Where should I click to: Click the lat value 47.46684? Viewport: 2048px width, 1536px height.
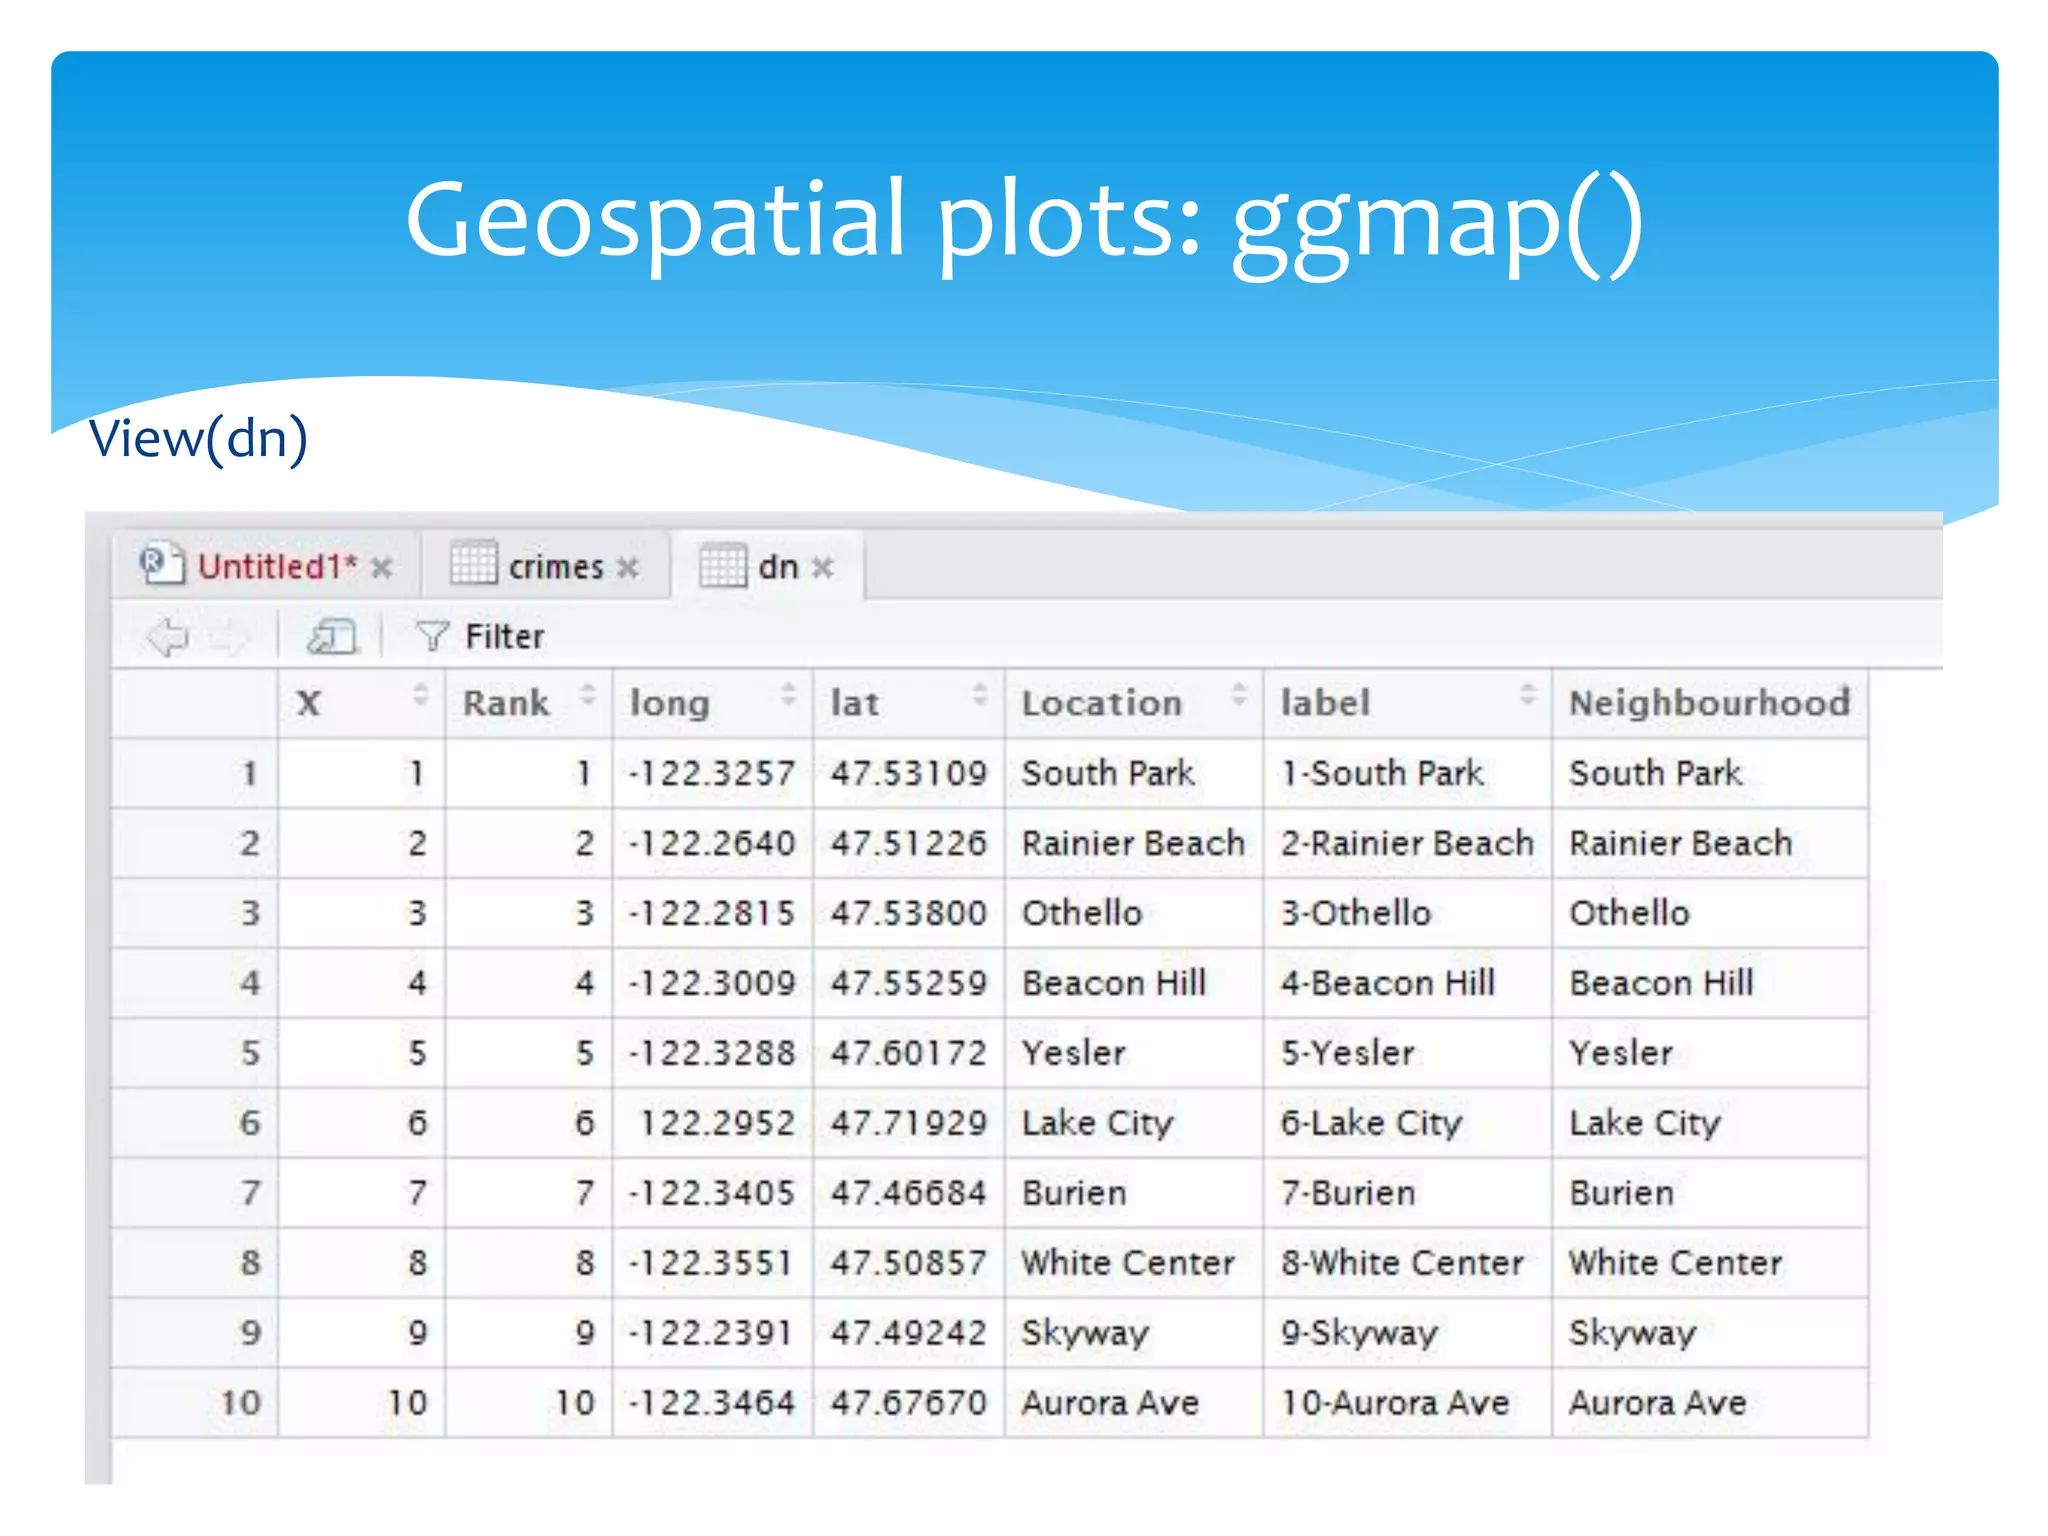908,1193
